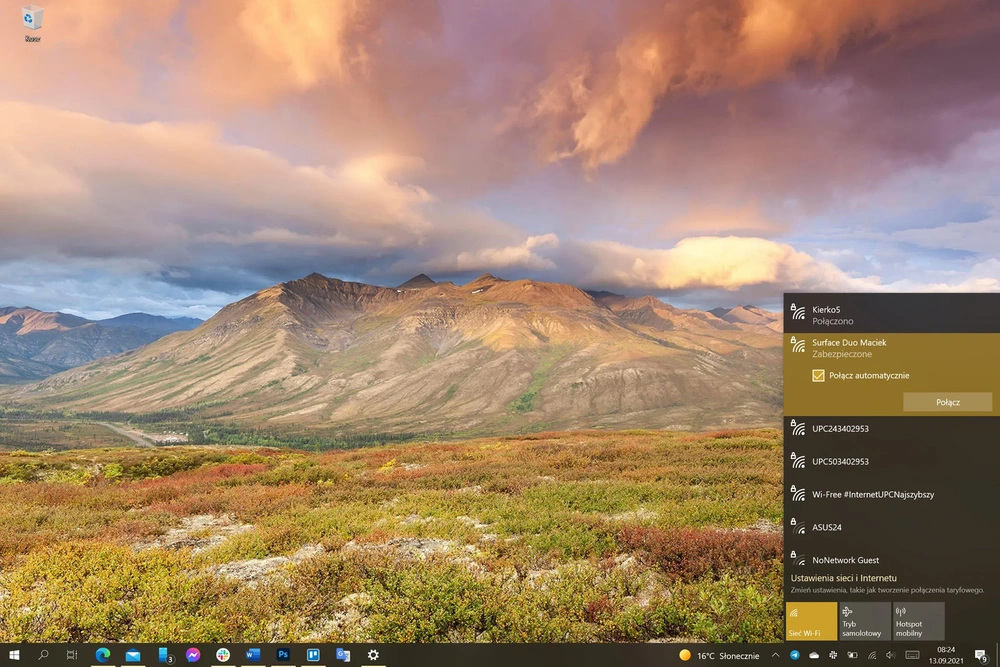
Task: Open Ustawienia sieci i Internetu link
Action: (x=843, y=578)
